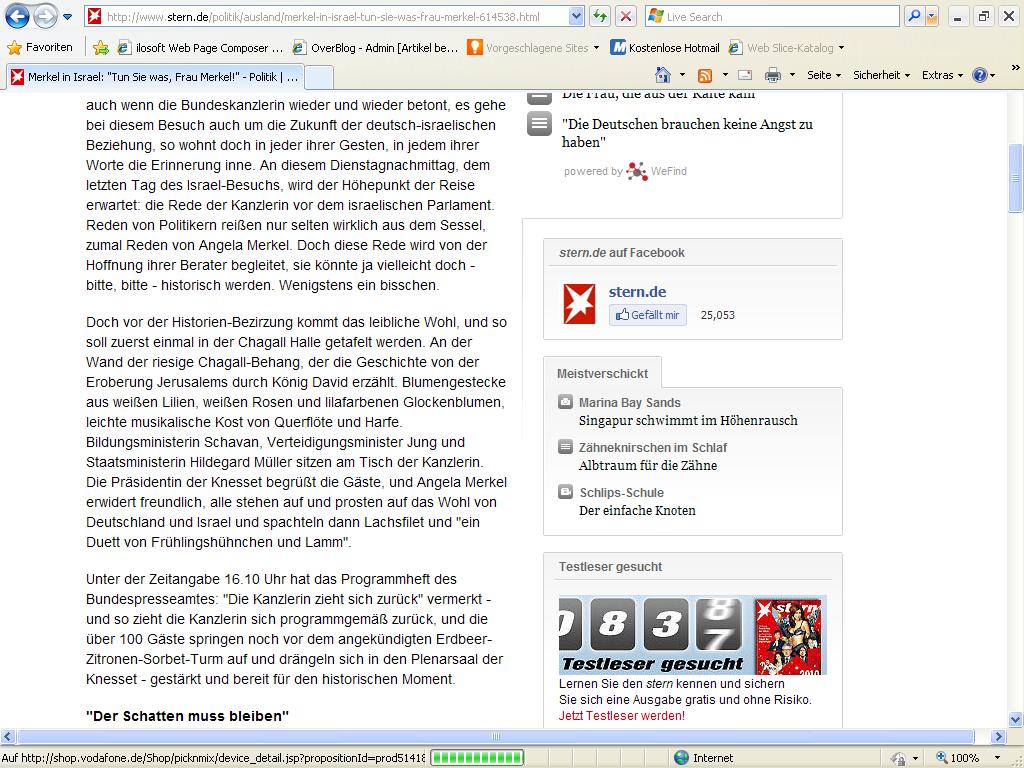The height and width of the screenshot is (768, 1024).
Task: Select the Meistverschickt tab
Action: click(x=602, y=374)
